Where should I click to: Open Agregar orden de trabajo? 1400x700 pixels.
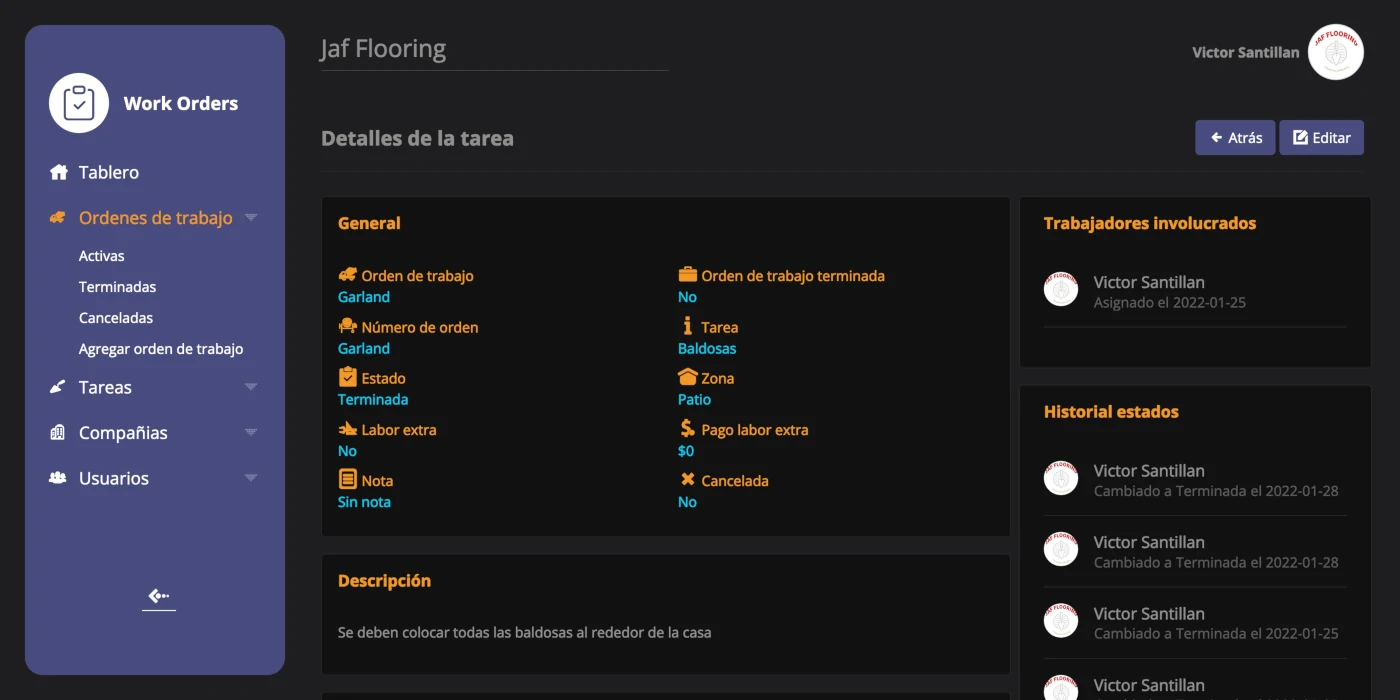tap(161, 348)
